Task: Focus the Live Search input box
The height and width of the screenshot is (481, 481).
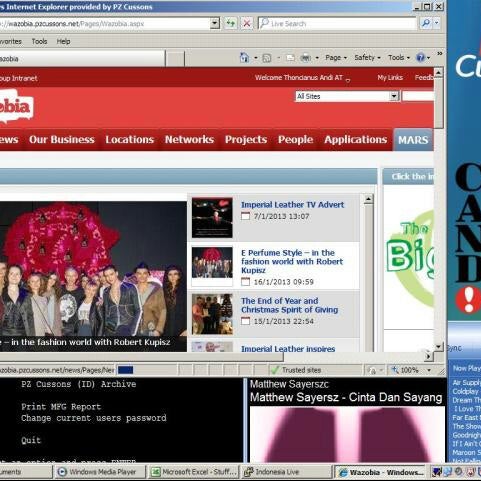Action: [337, 23]
